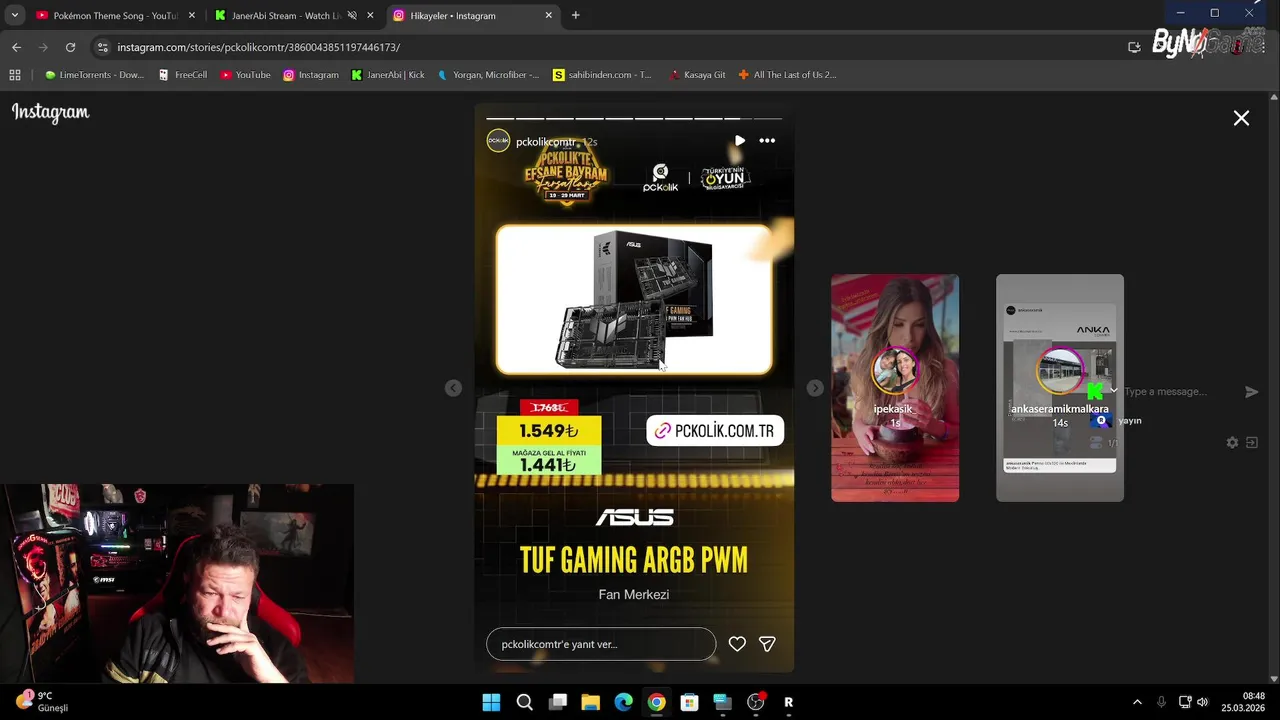Open Instagram bookmark

(x=310, y=75)
